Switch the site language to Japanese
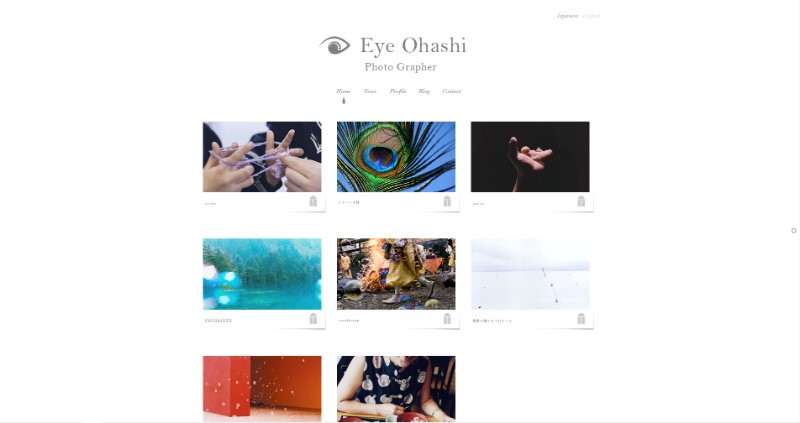The width and height of the screenshot is (800, 423). [567, 16]
